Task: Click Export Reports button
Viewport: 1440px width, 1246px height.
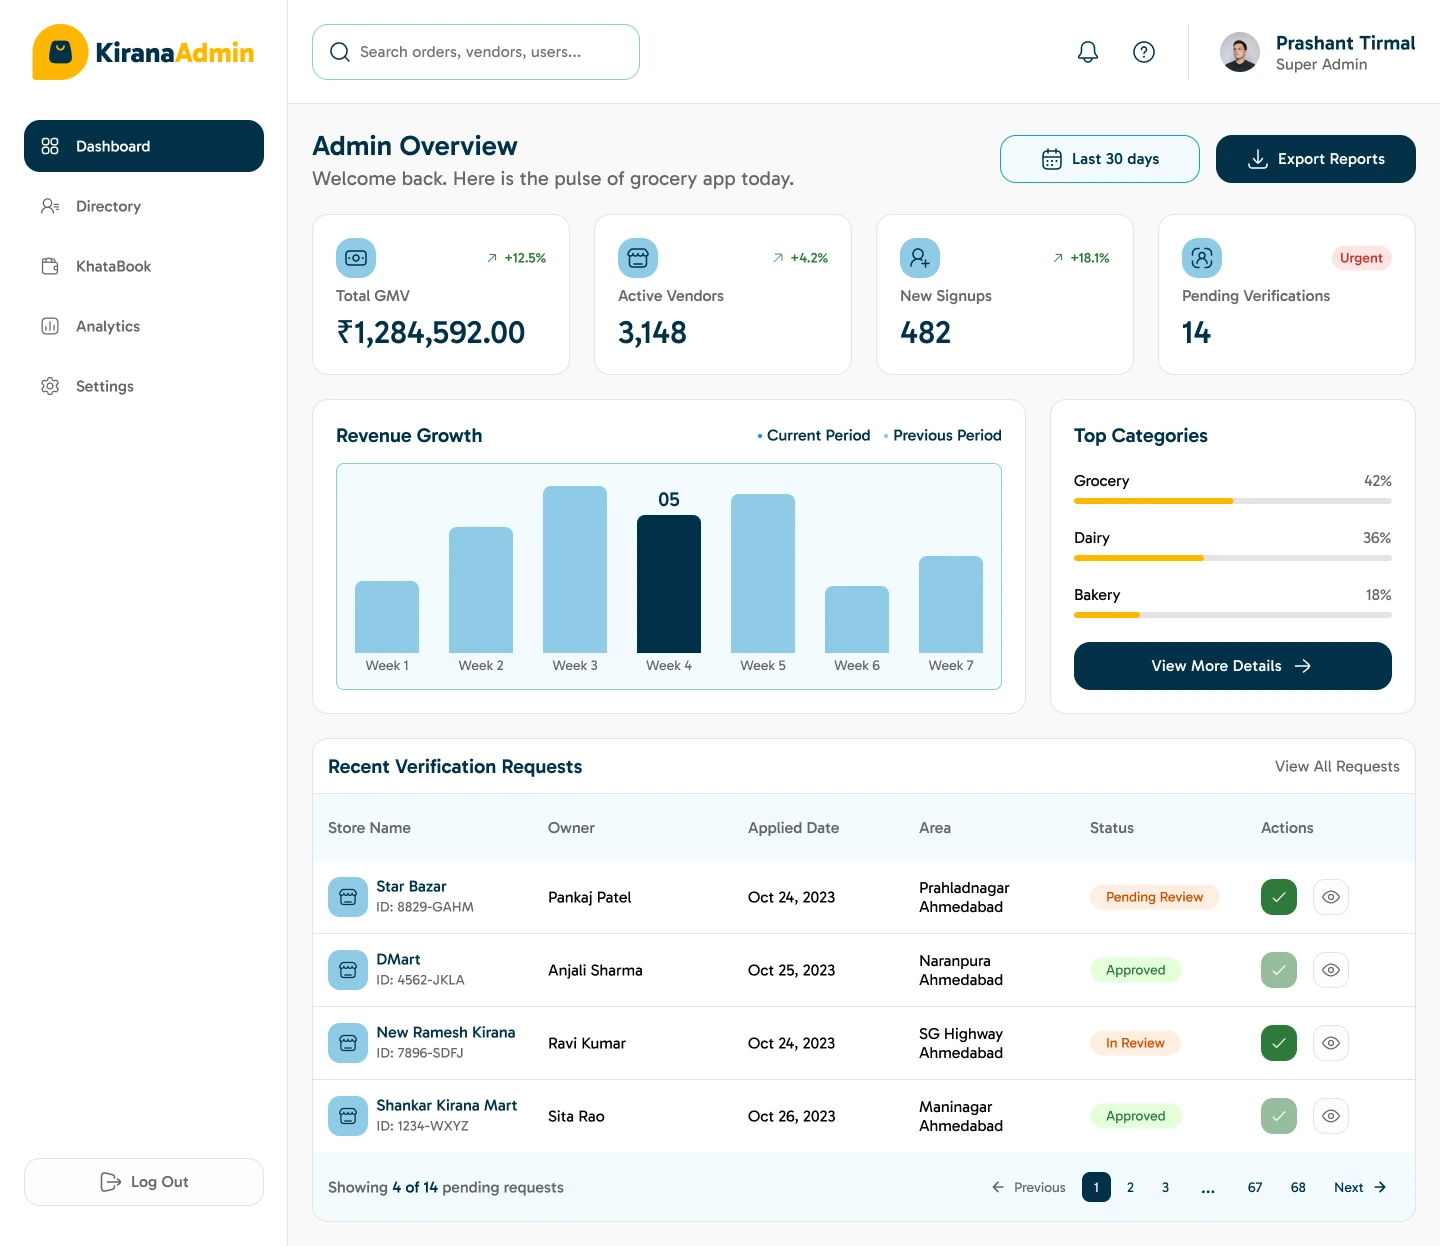Action: click(x=1316, y=159)
